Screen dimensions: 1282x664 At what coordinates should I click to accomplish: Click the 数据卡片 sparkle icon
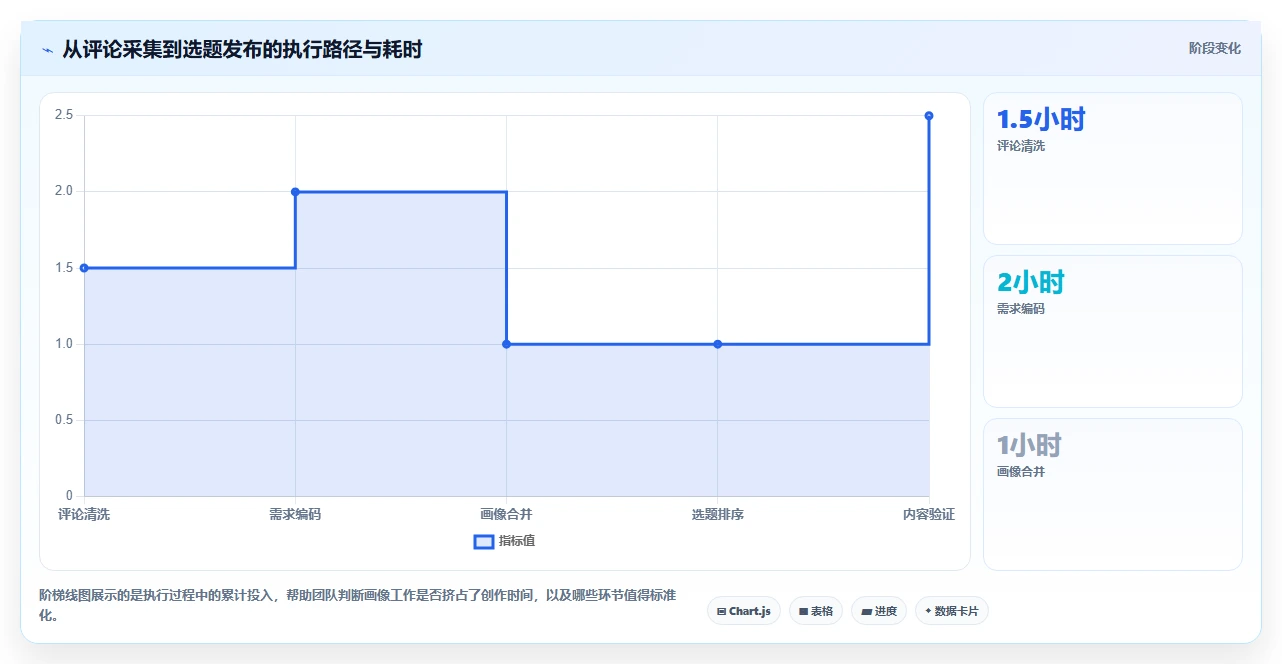[928, 611]
